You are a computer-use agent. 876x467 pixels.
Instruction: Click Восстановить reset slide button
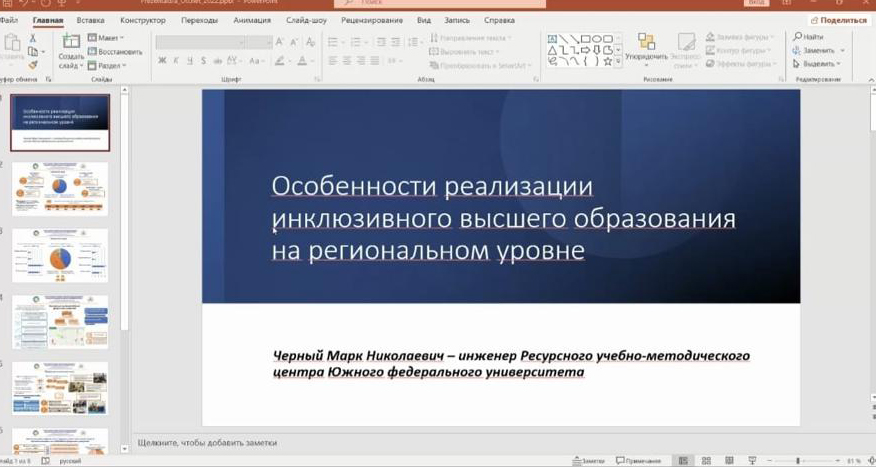[115, 51]
